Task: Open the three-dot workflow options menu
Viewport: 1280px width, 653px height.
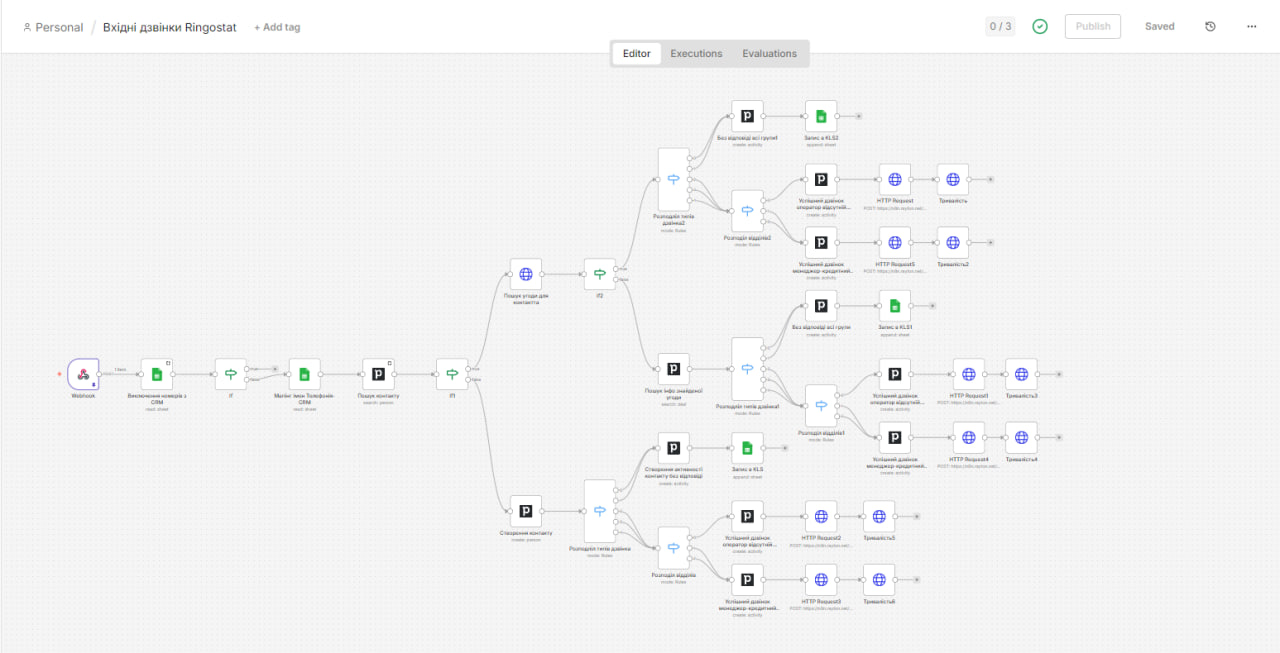Action: click(x=1251, y=26)
